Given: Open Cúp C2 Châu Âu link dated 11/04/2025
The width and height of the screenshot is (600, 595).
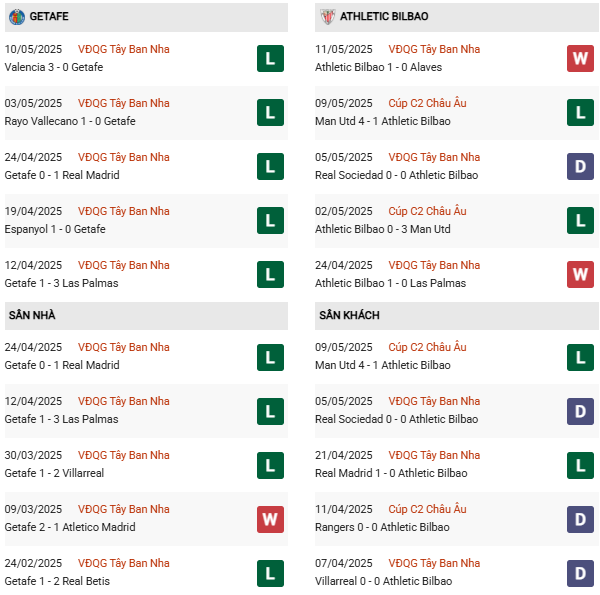Looking at the screenshot, I should pos(427,509).
